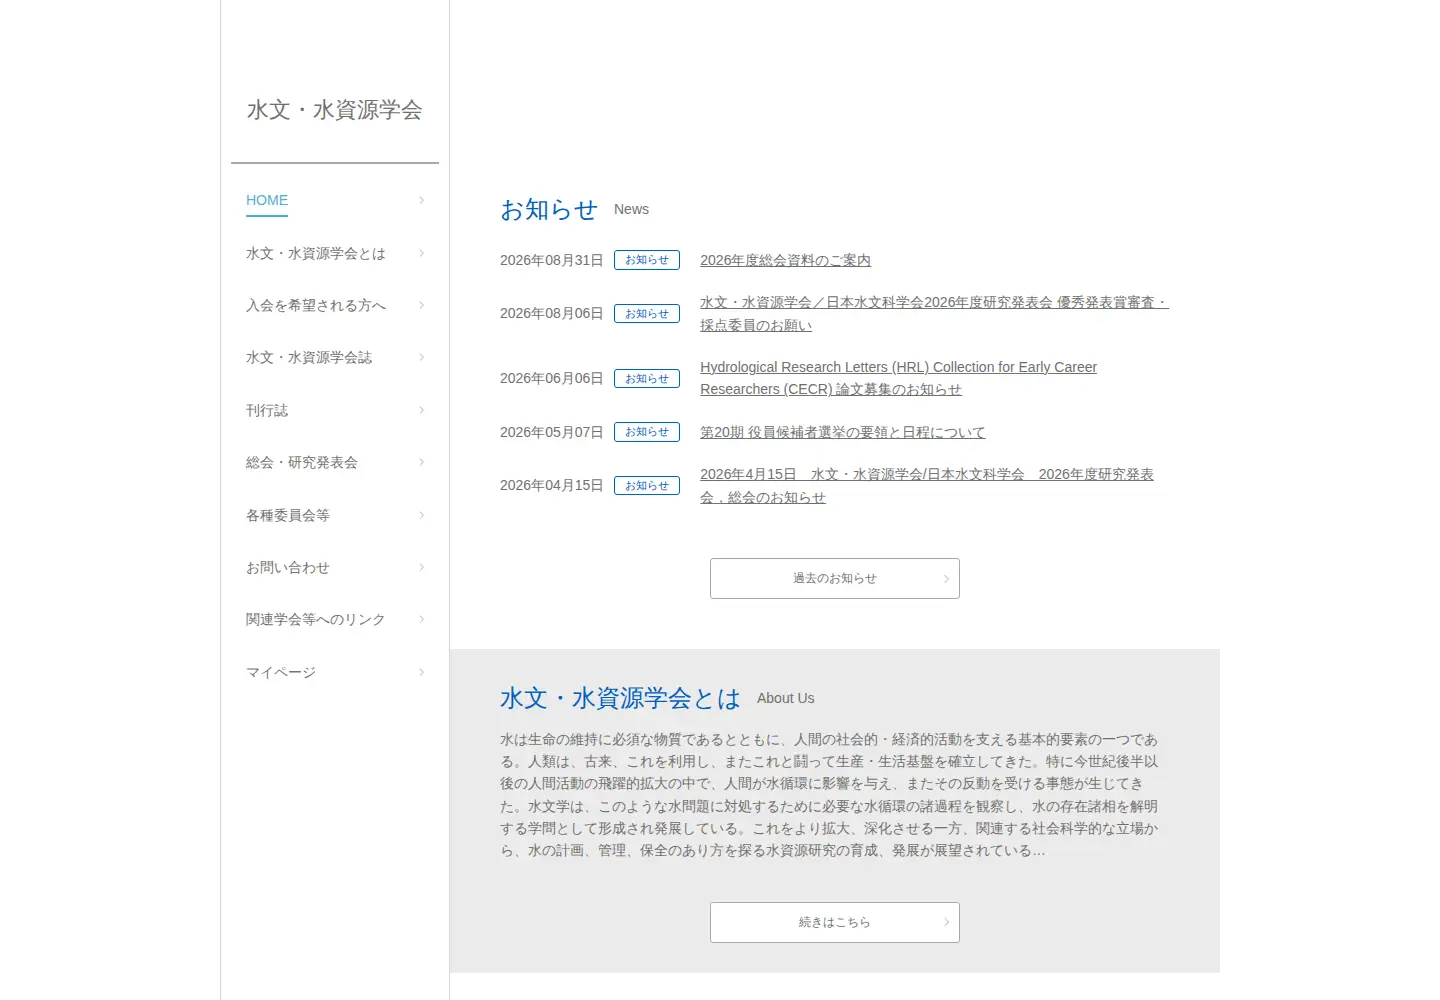Viewport: 1440px width, 1000px height.
Task: Open お問い合わせ contact page
Action: tap(288, 568)
